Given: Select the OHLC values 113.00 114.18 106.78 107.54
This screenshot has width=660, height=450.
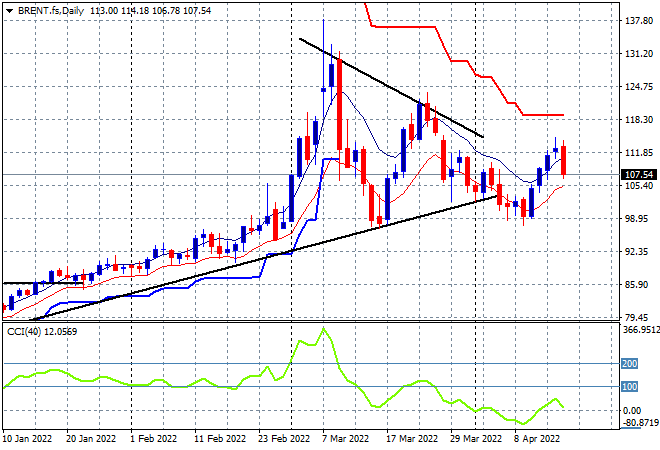Looking at the screenshot, I should point(151,11).
